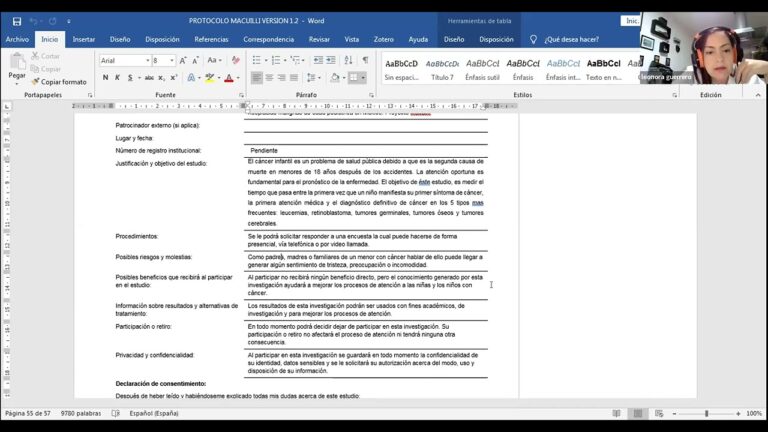
Task: Align text right
Action: 282,77
